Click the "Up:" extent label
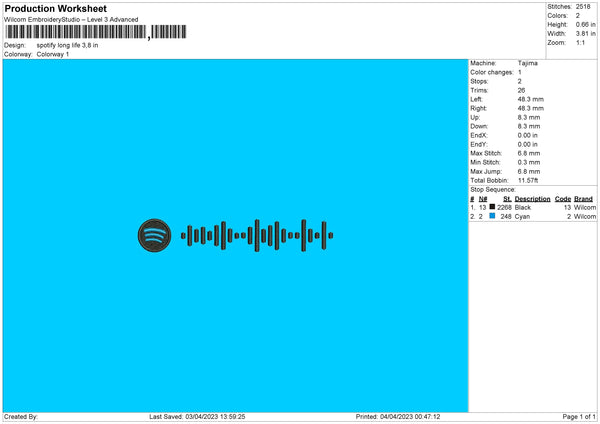The width and height of the screenshot is (600, 424). [x=475, y=117]
